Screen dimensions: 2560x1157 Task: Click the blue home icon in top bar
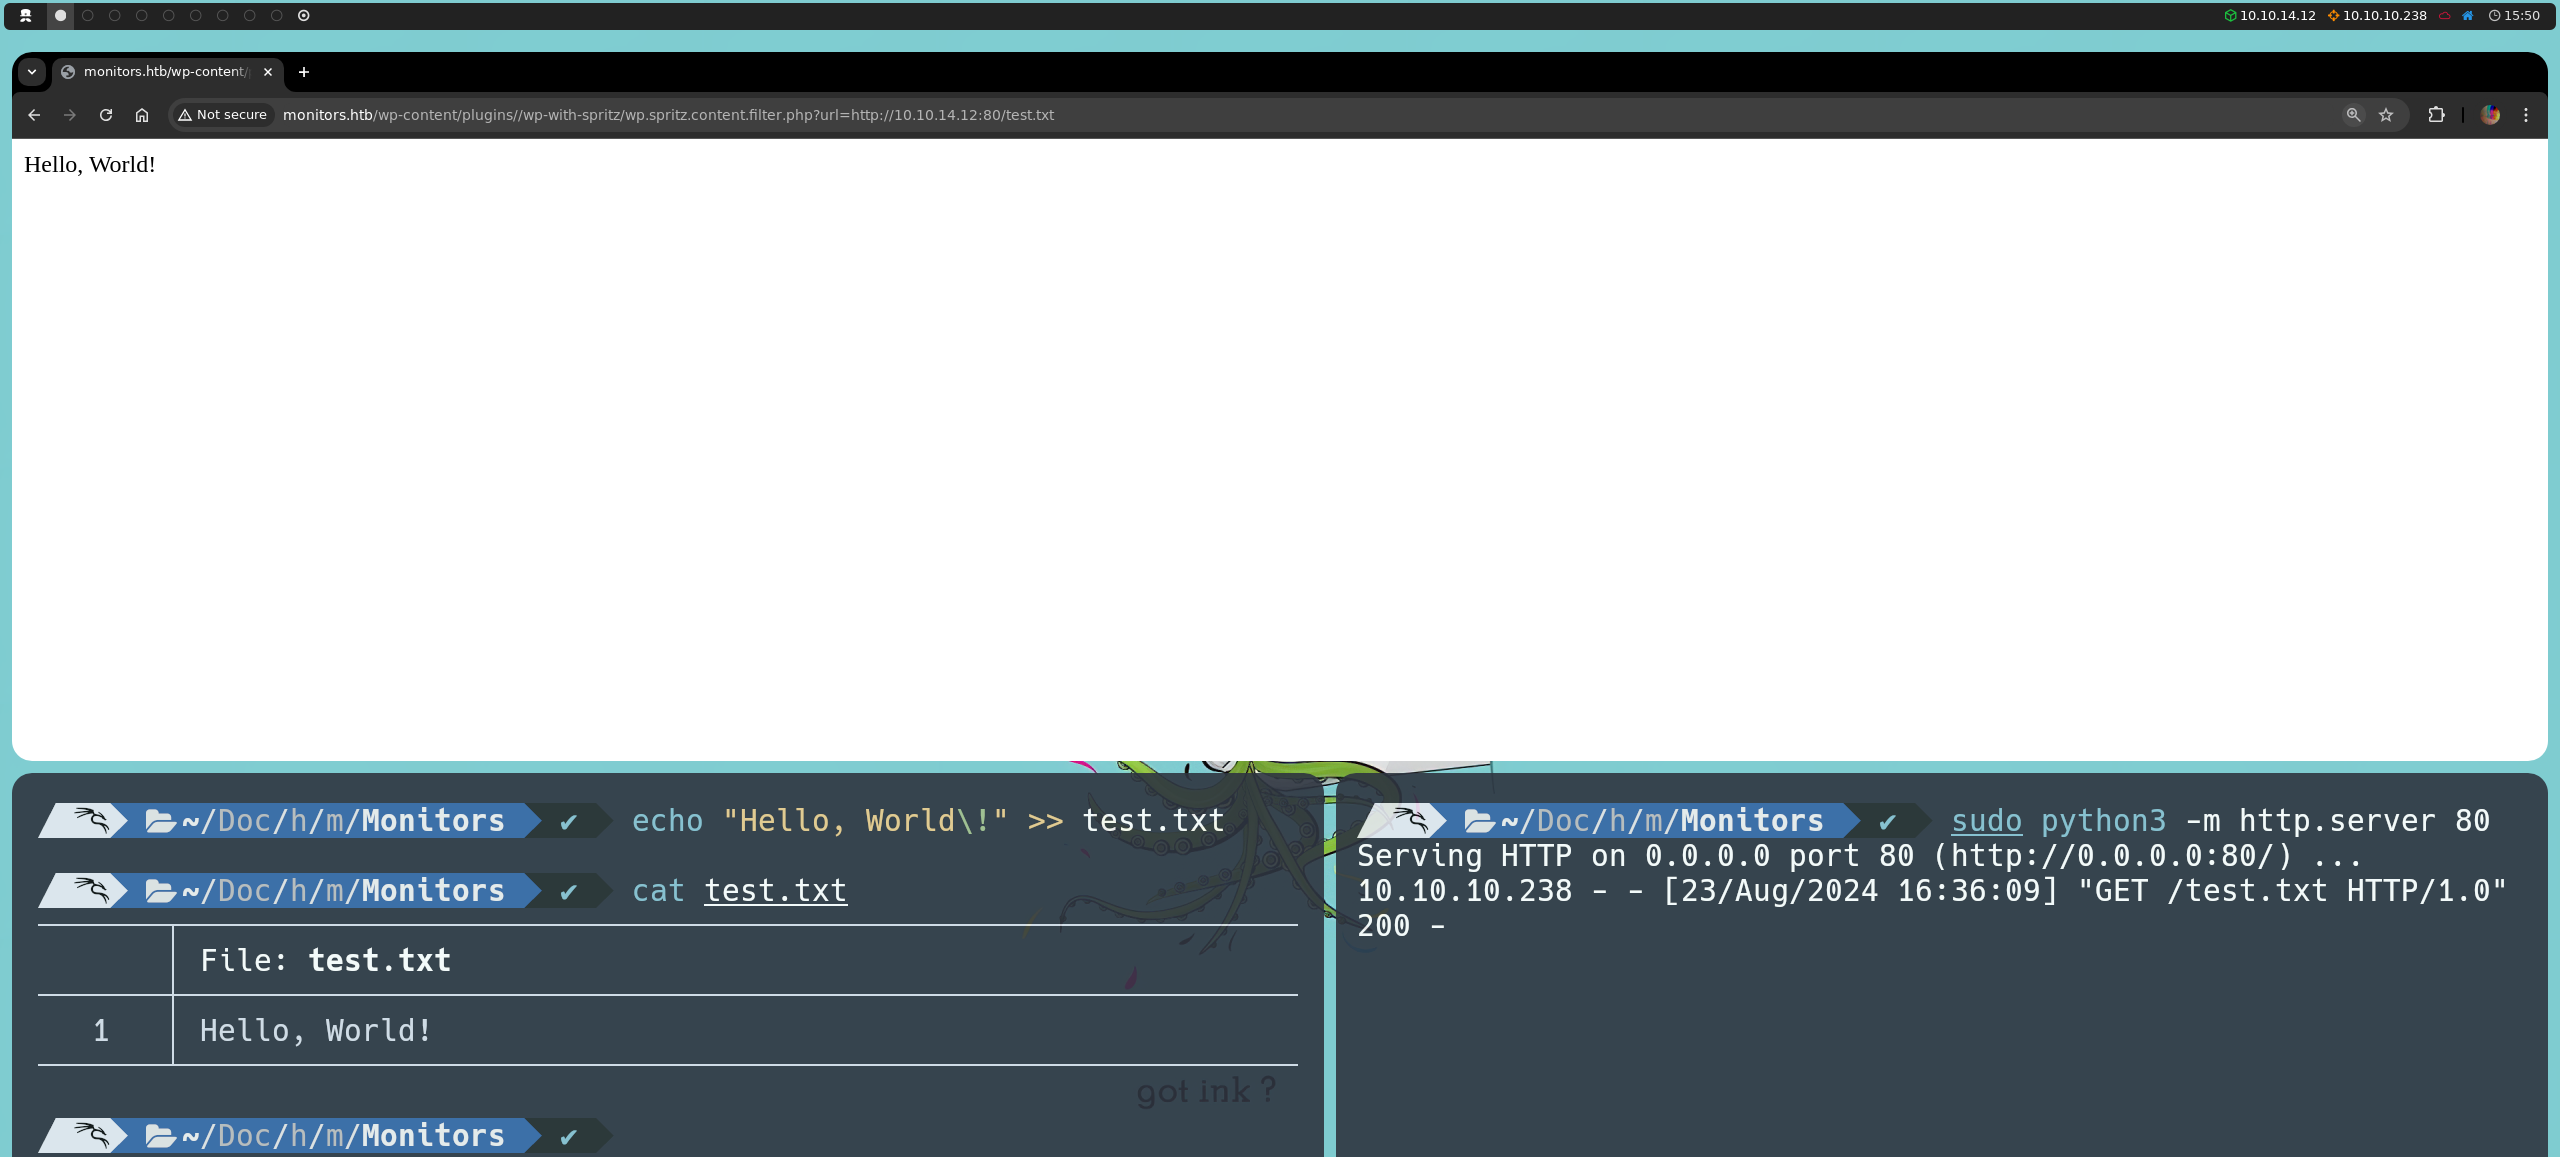pyautogui.click(x=2468, y=16)
